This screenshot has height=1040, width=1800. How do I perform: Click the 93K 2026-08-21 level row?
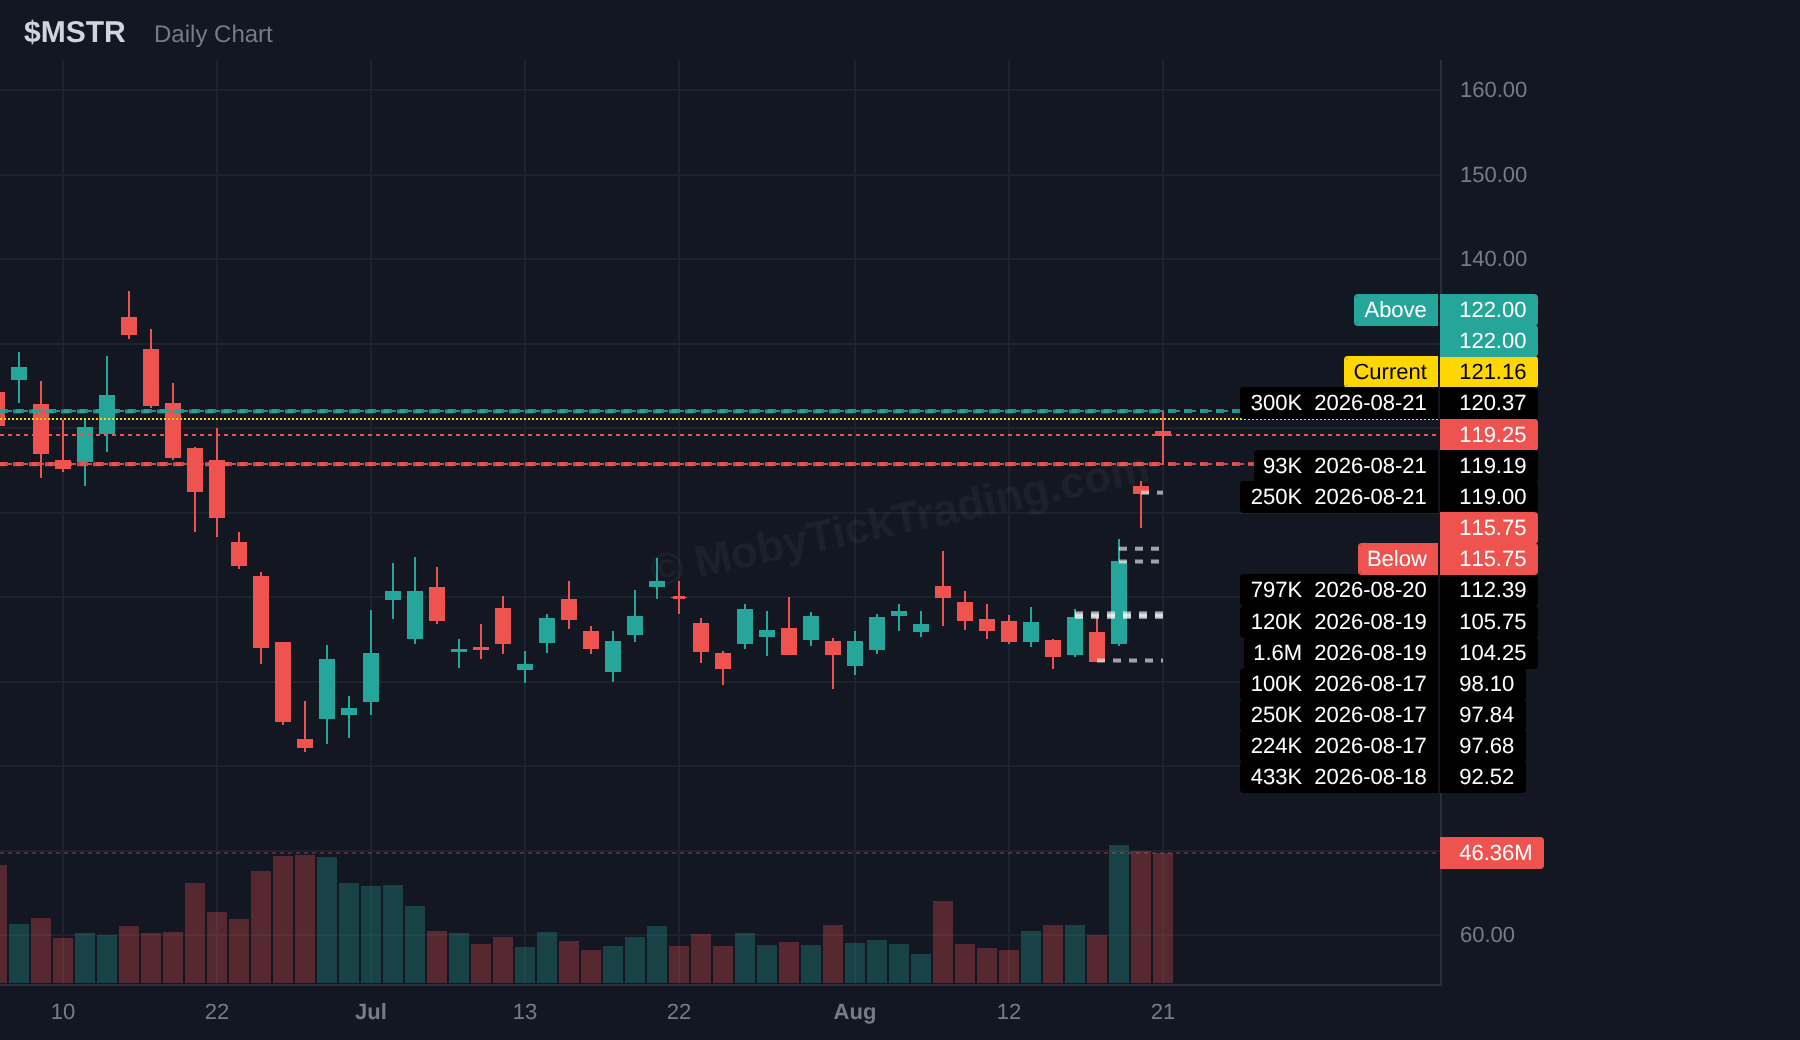[1345, 466]
